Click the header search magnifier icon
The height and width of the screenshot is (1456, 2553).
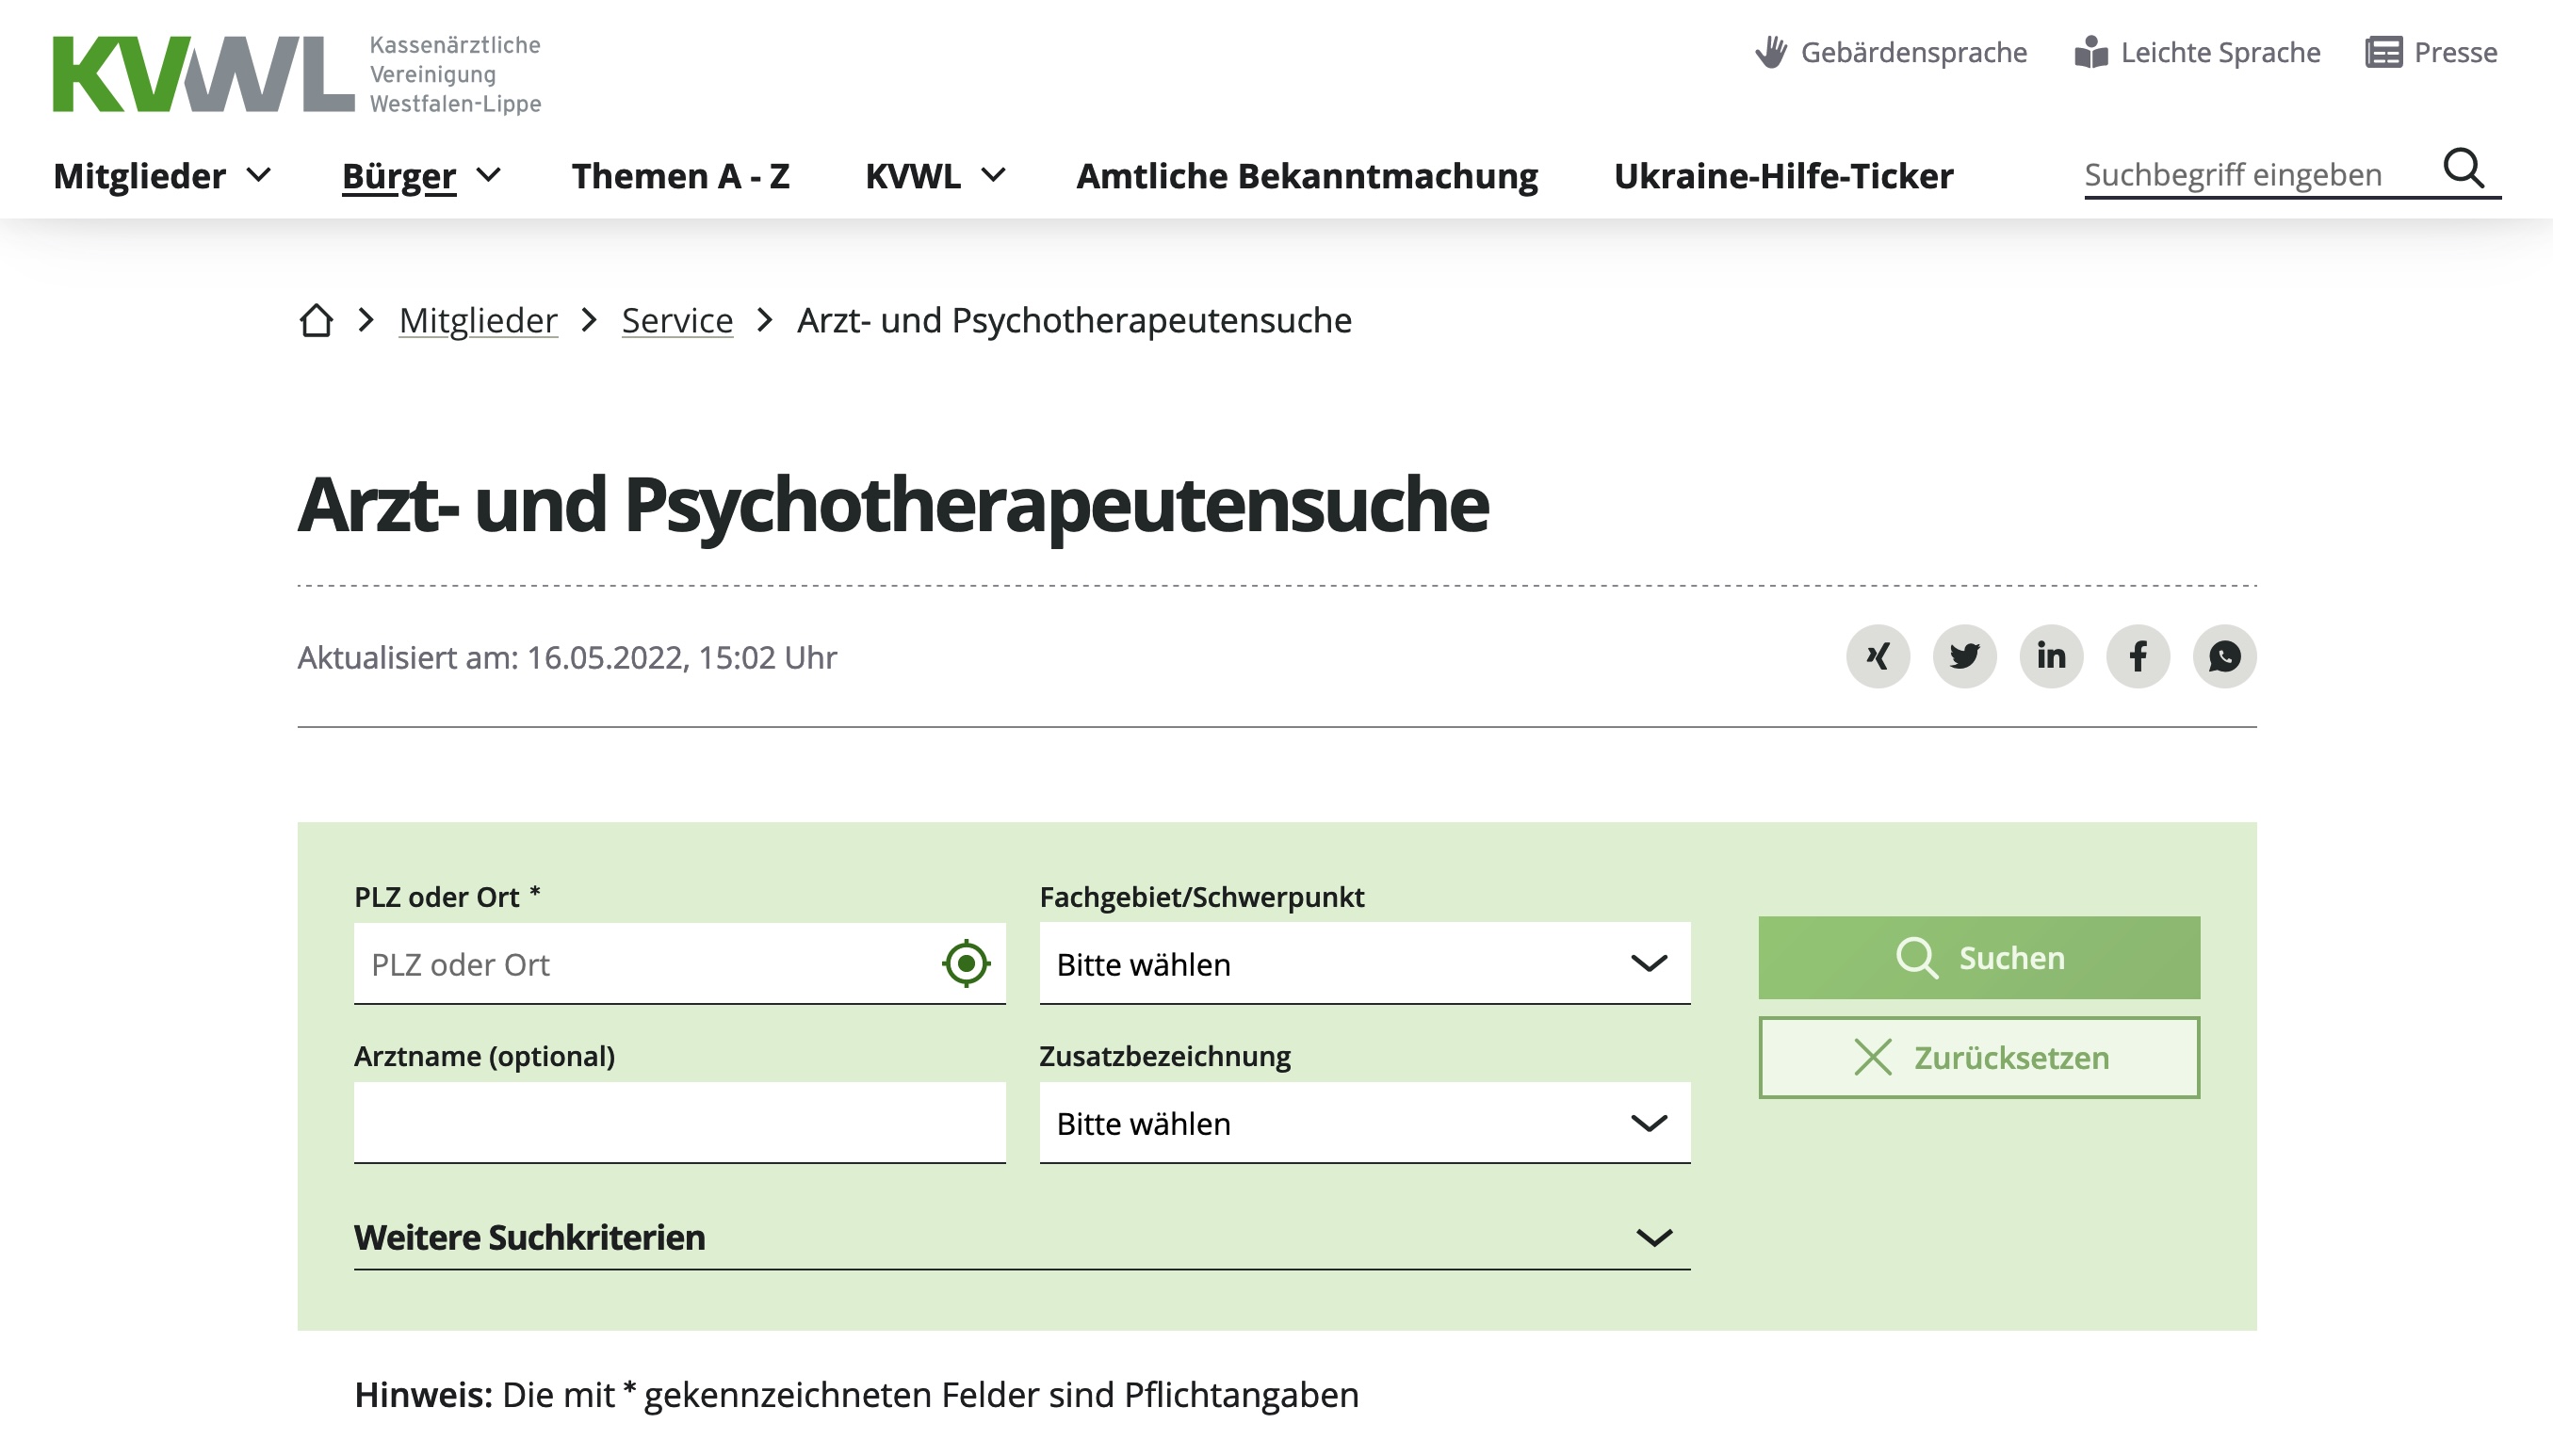pyautogui.click(x=2463, y=169)
